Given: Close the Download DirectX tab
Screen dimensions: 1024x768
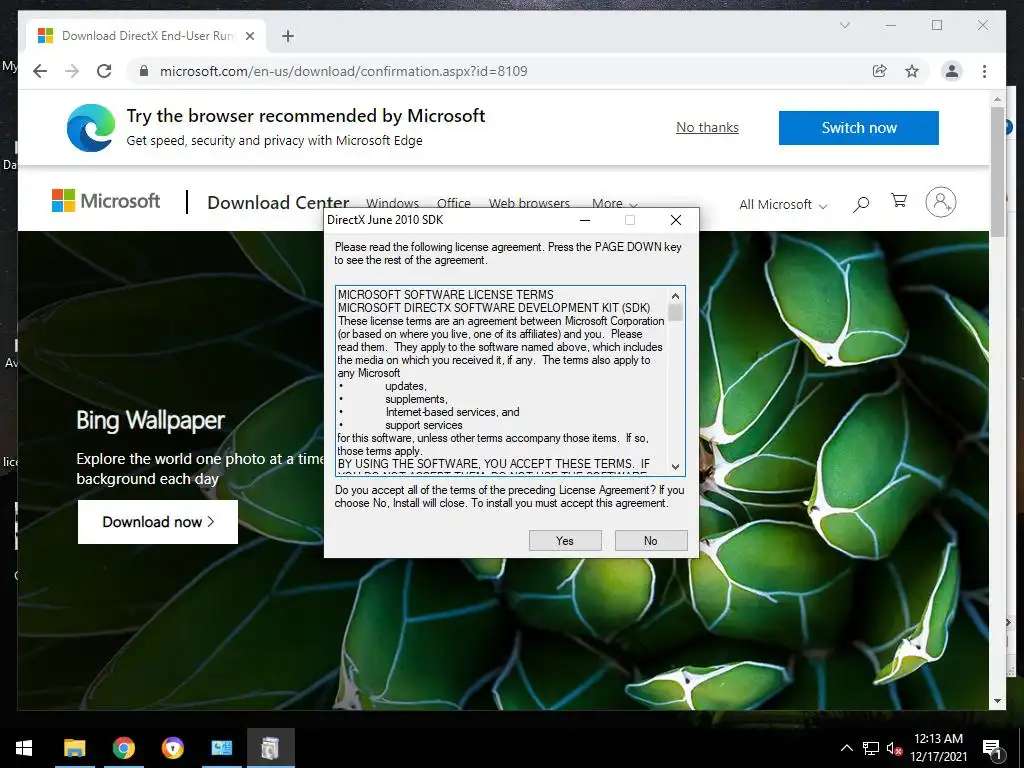Looking at the screenshot, I should pyautogui.click(x=249, y=36).
